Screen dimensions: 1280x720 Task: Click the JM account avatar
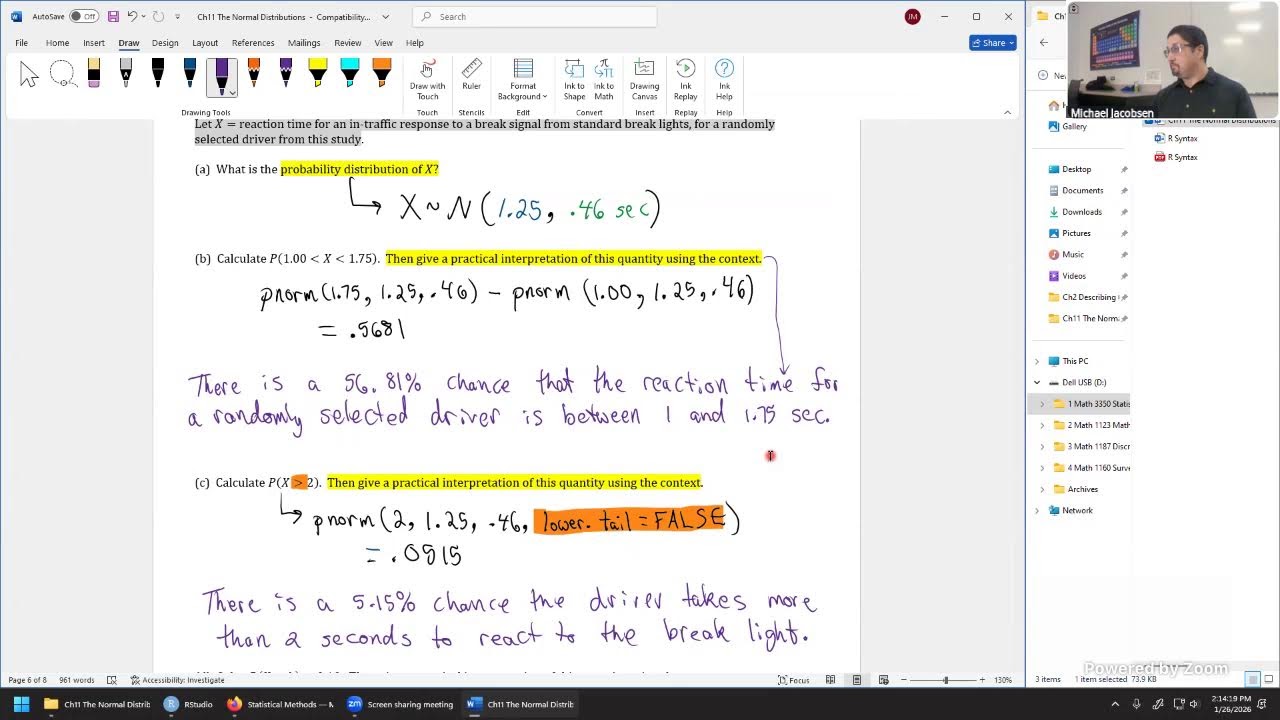click(912, 16)
